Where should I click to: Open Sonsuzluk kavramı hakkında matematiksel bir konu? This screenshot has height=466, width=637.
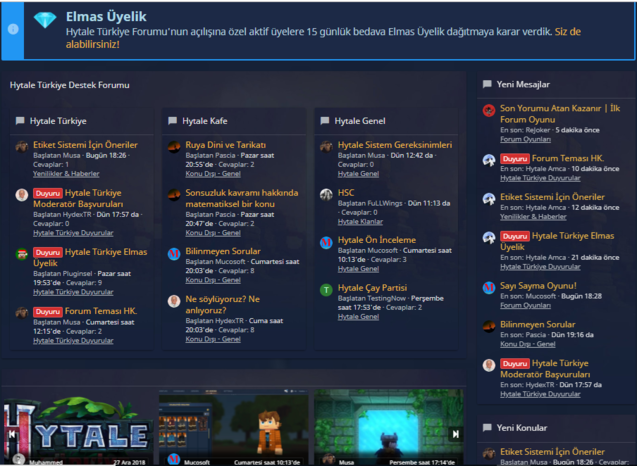pyautogui.click(x=242, y=198)
